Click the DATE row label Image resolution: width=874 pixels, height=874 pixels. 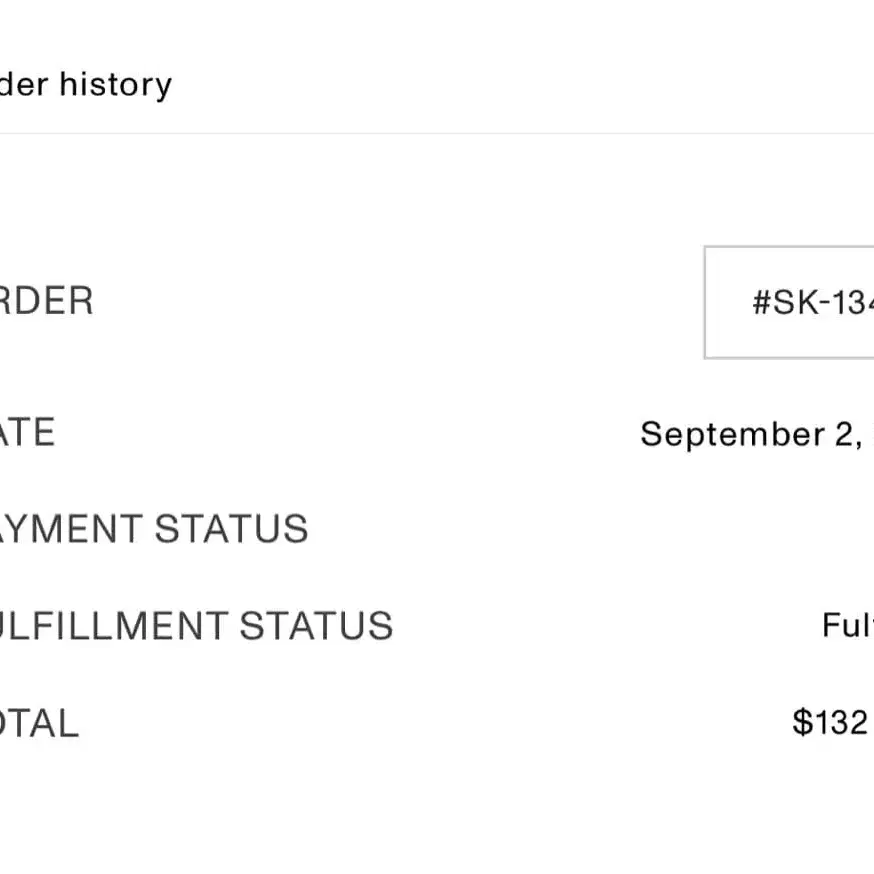[x=27, y=433]
